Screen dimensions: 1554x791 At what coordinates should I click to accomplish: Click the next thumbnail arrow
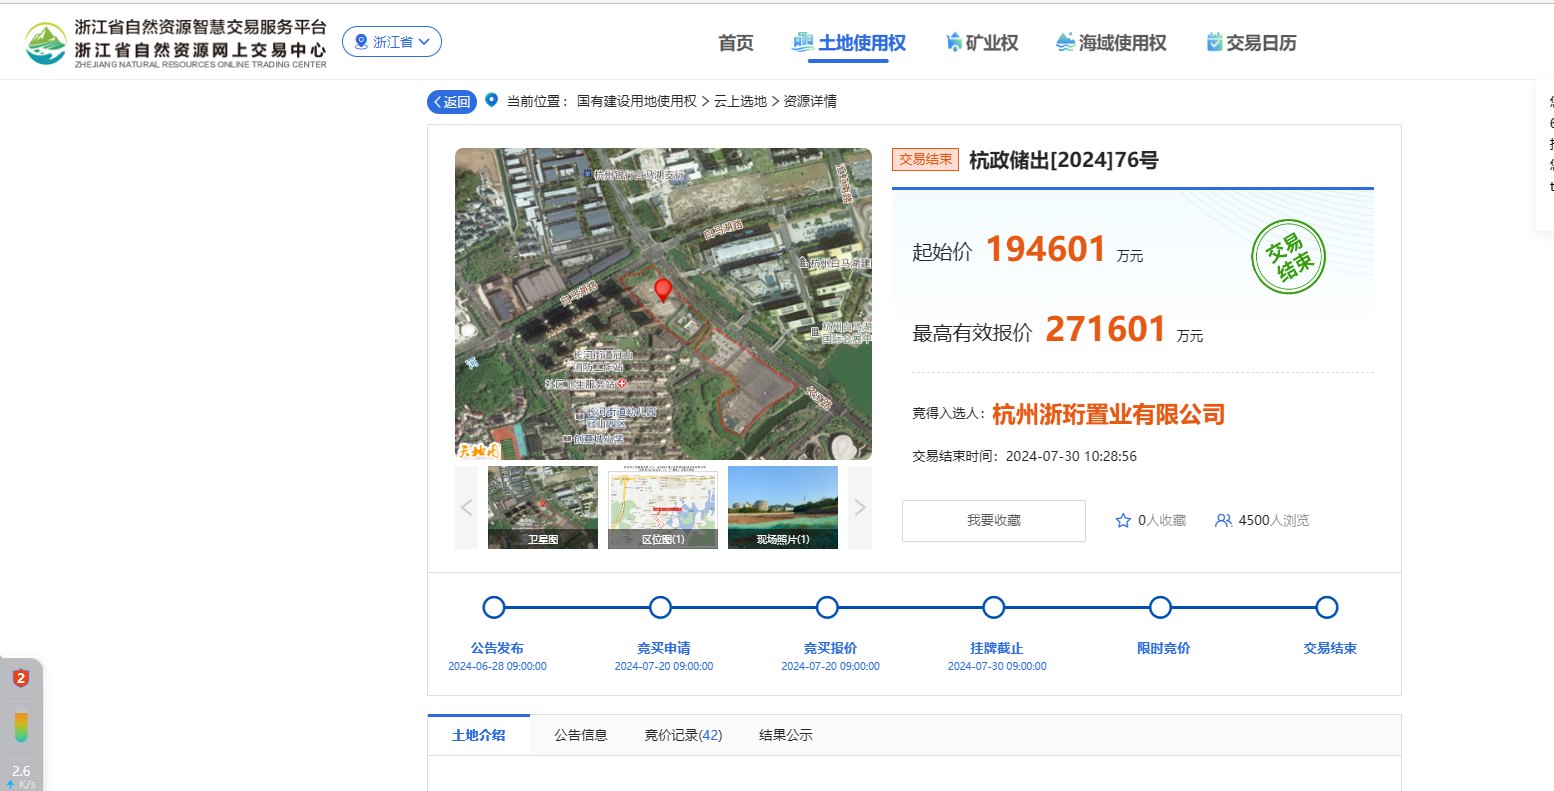coord(860,508)
